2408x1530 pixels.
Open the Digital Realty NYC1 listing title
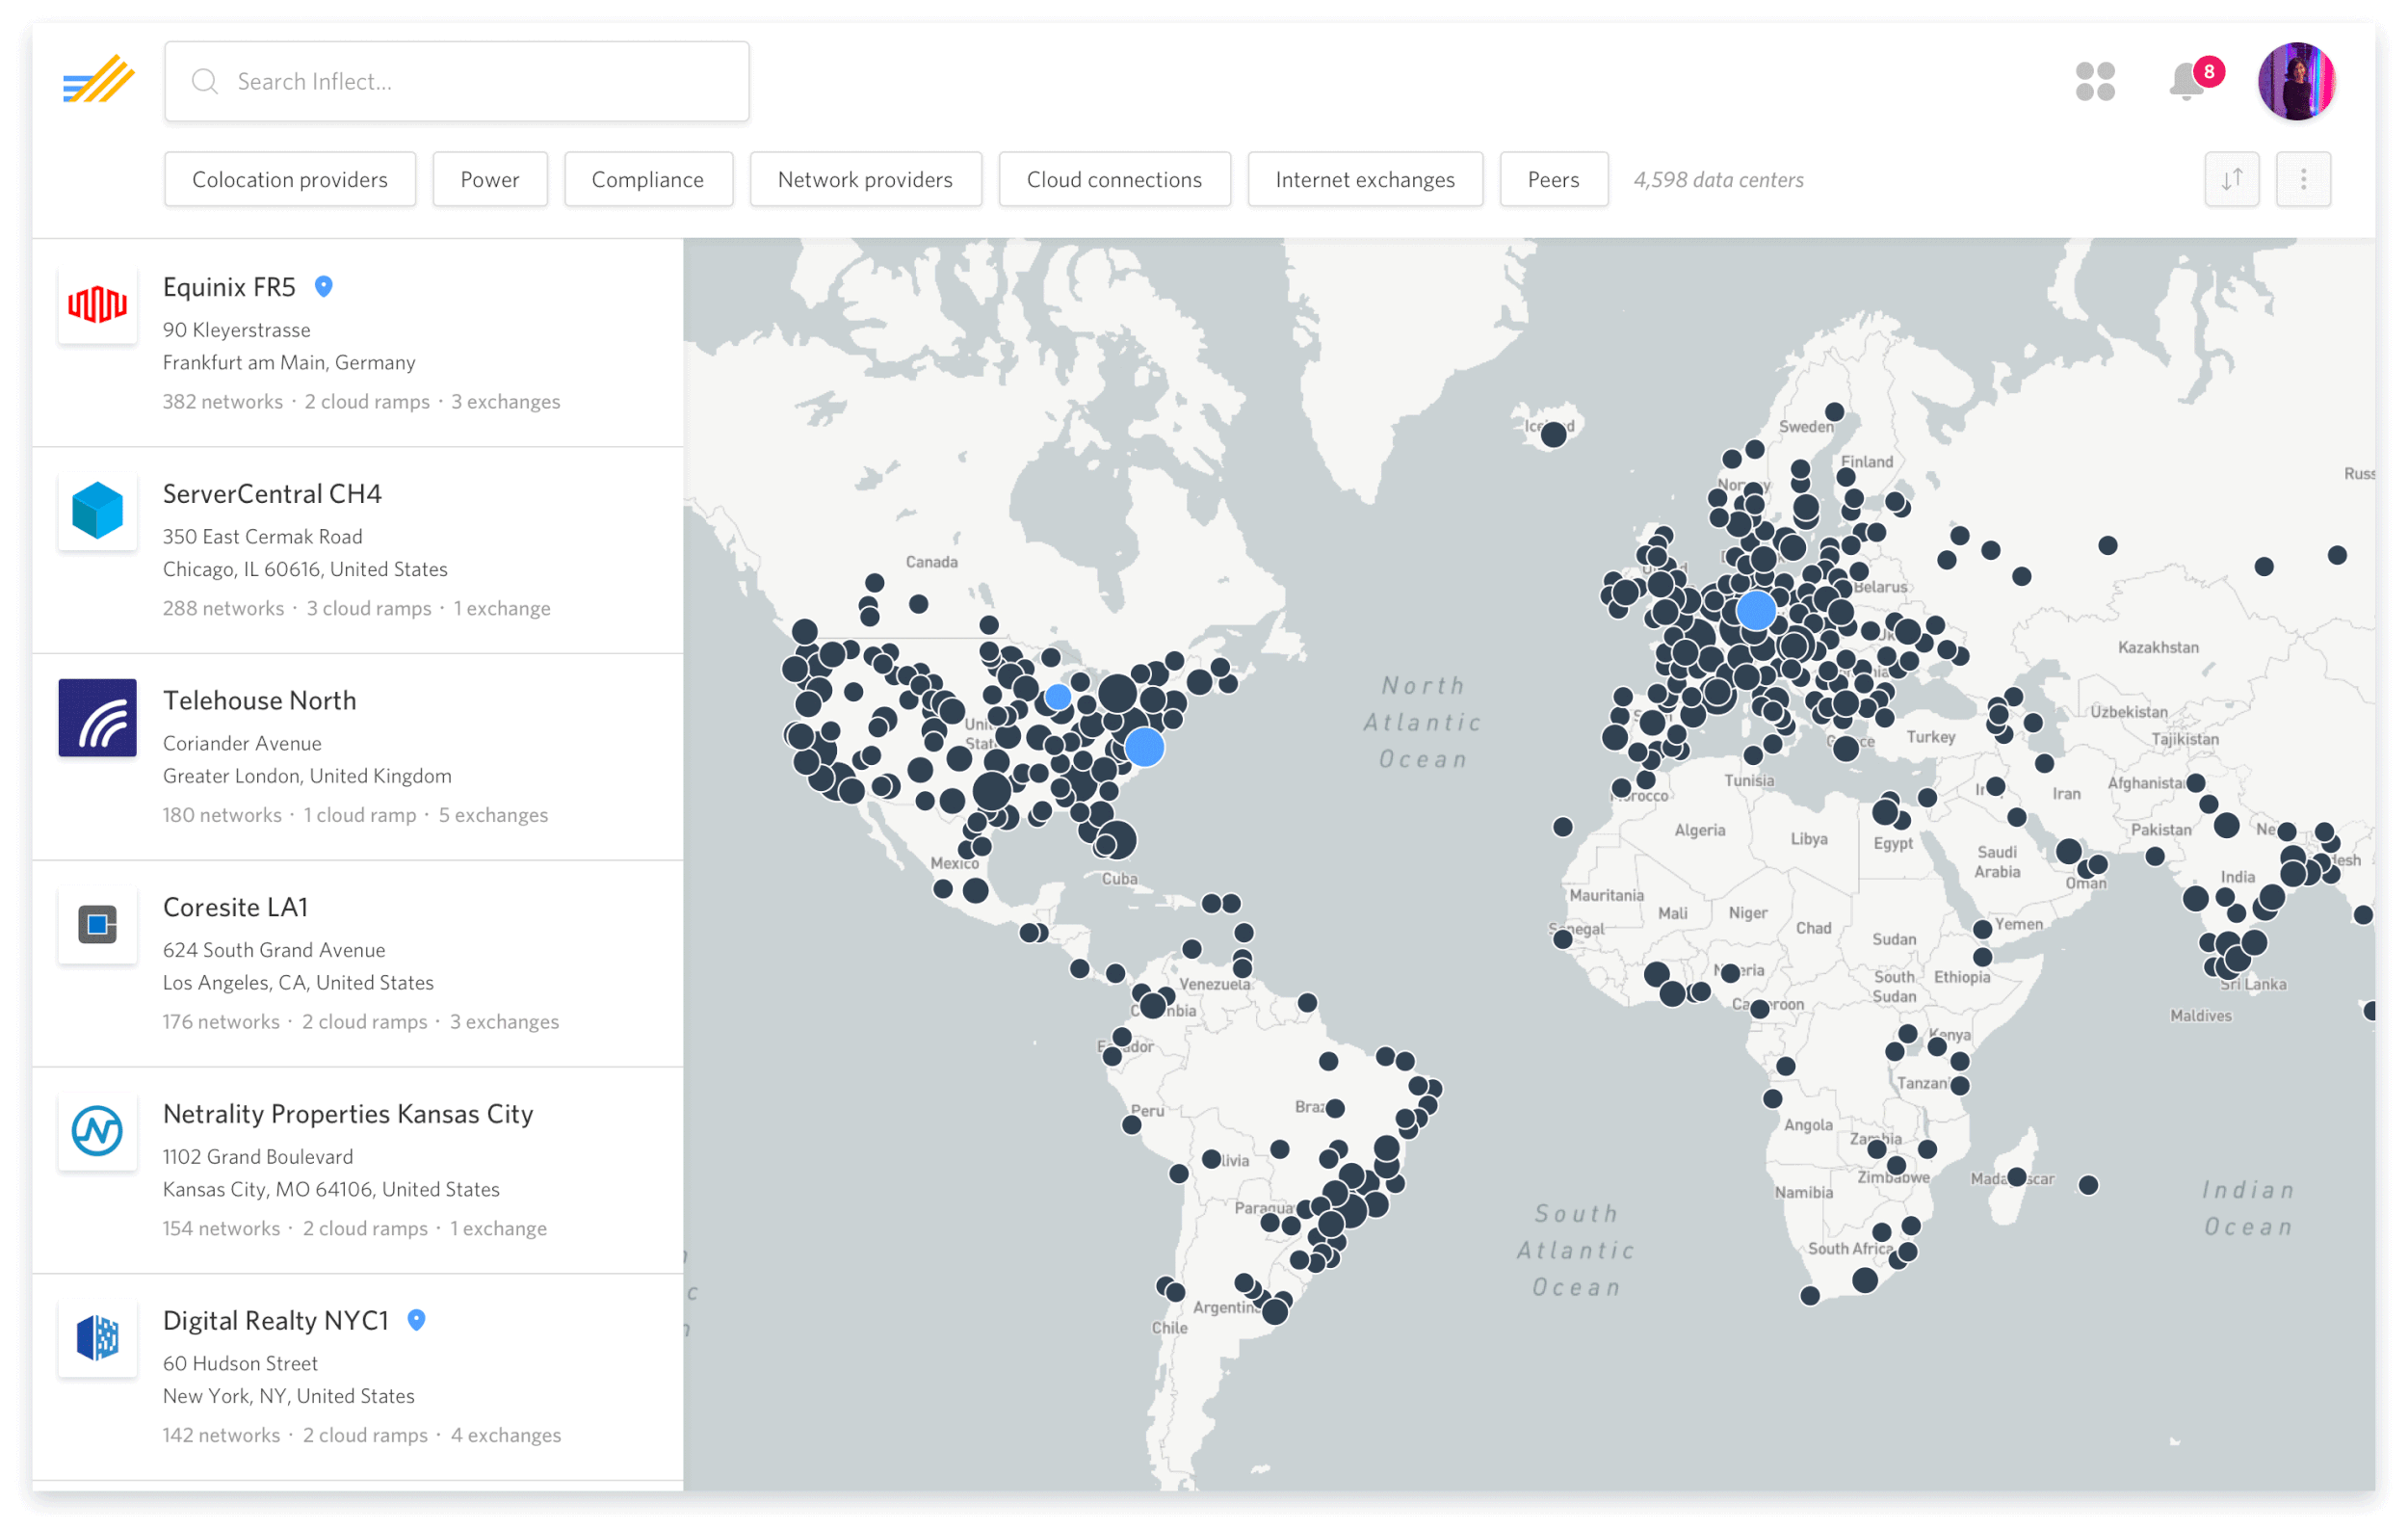point(276,1320)
